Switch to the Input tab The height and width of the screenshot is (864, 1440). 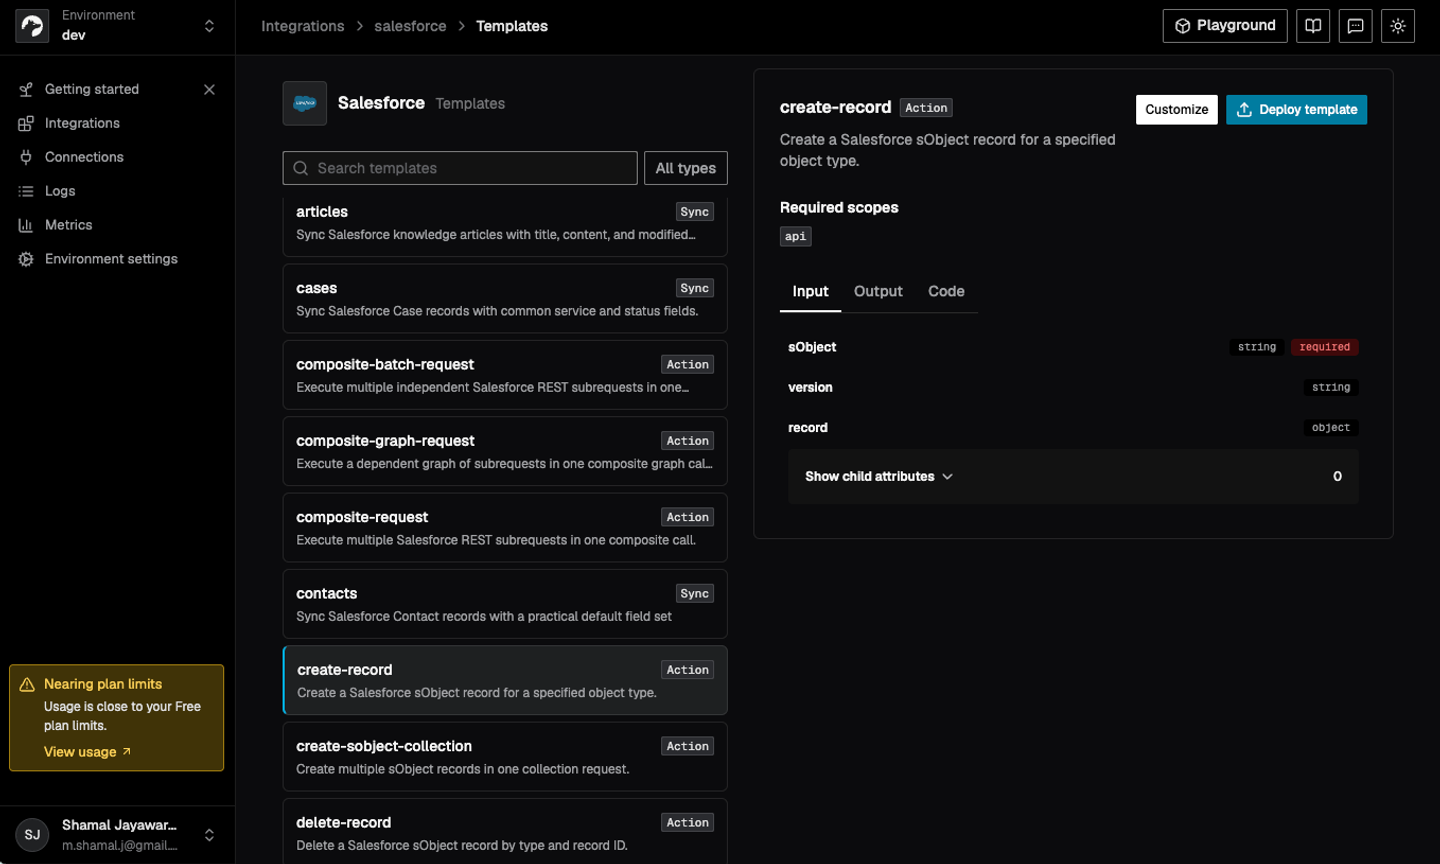click(810, 291)
